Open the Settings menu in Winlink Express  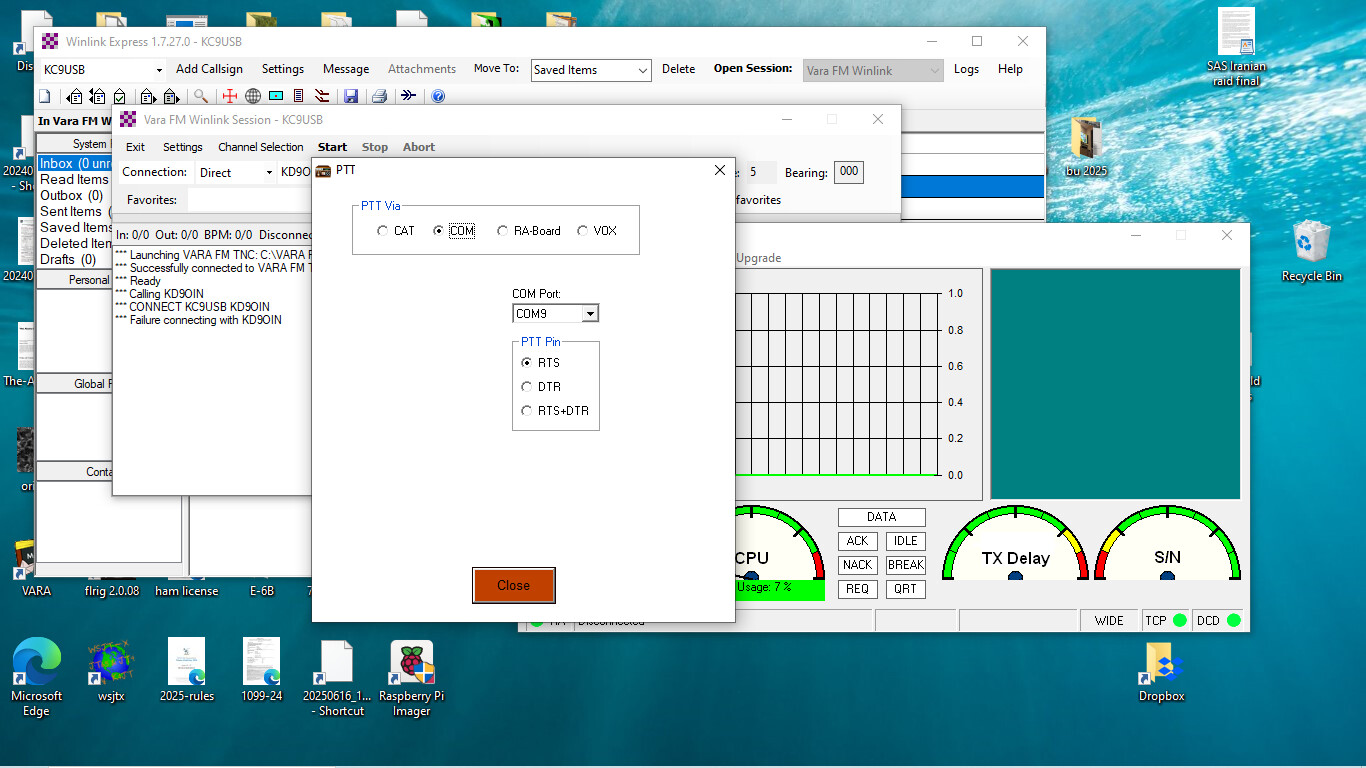[282, 69]
